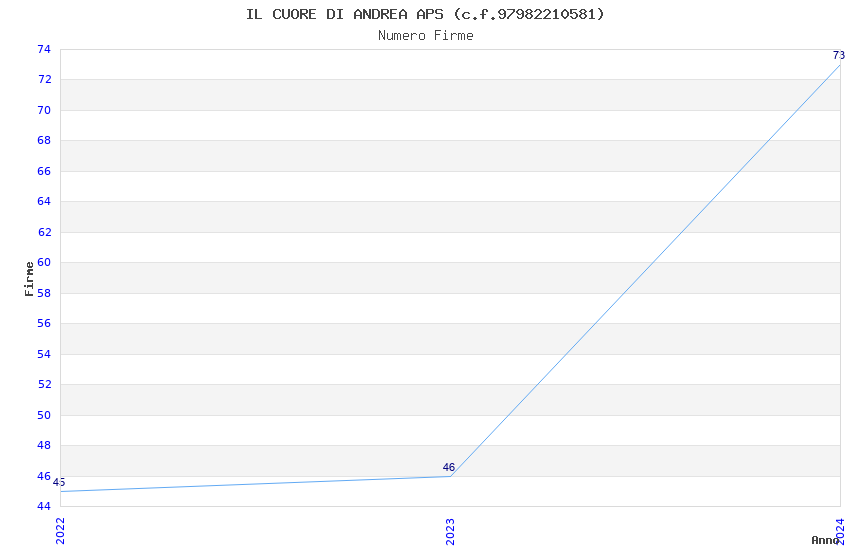This screenshot has width=850, height=550.
Task: Click the y-axis tick value 50
Action: click(44, 415)
